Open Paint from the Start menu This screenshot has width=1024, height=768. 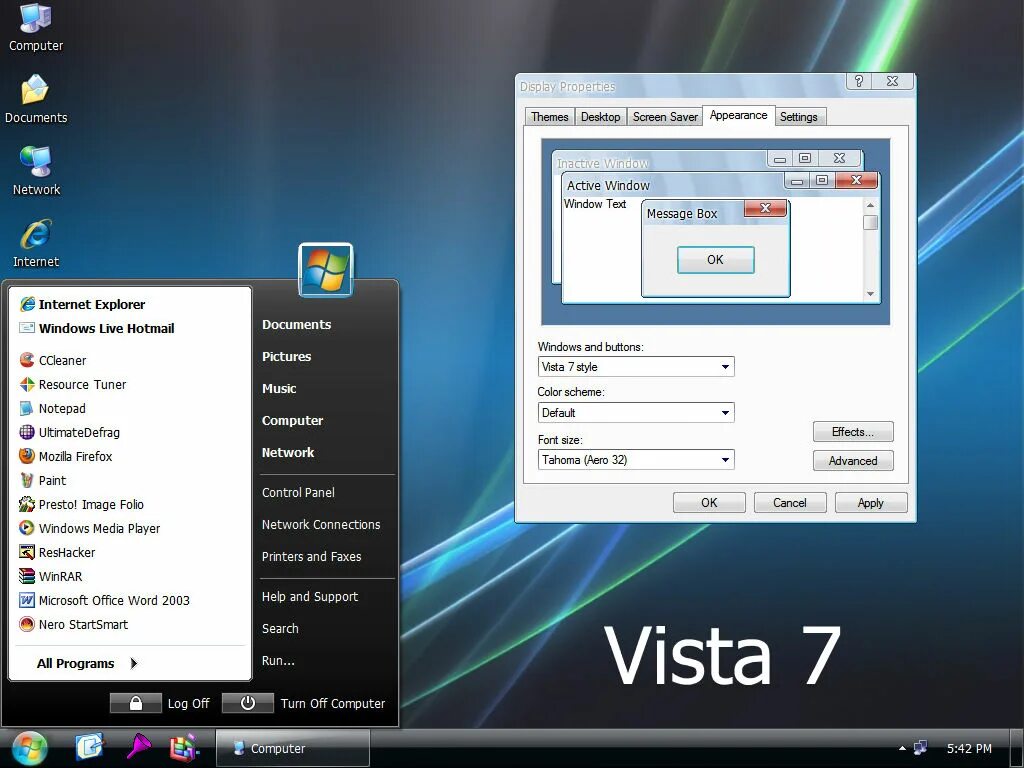tap(42, 481)
